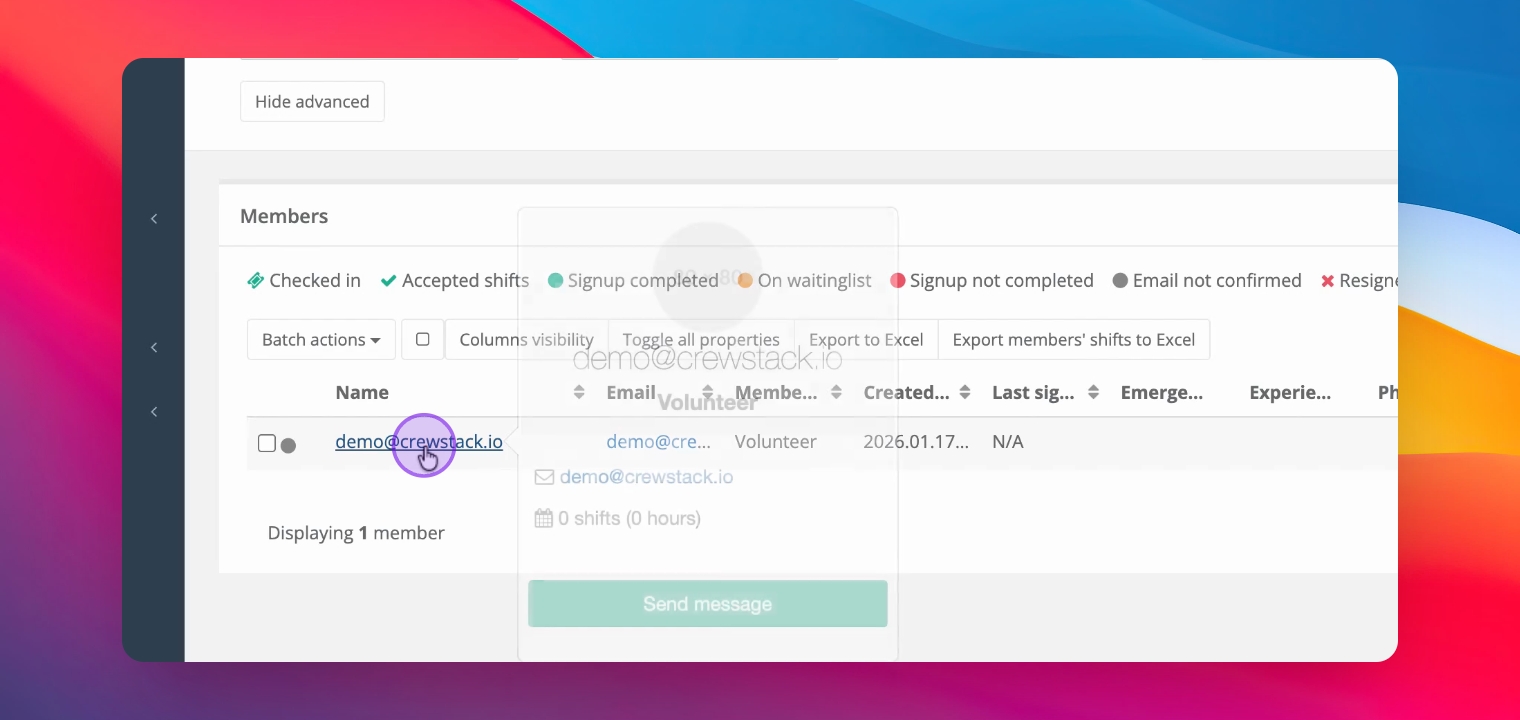
Task: Click the Accepted shifts checkmark icon
Action: [388, 281]
